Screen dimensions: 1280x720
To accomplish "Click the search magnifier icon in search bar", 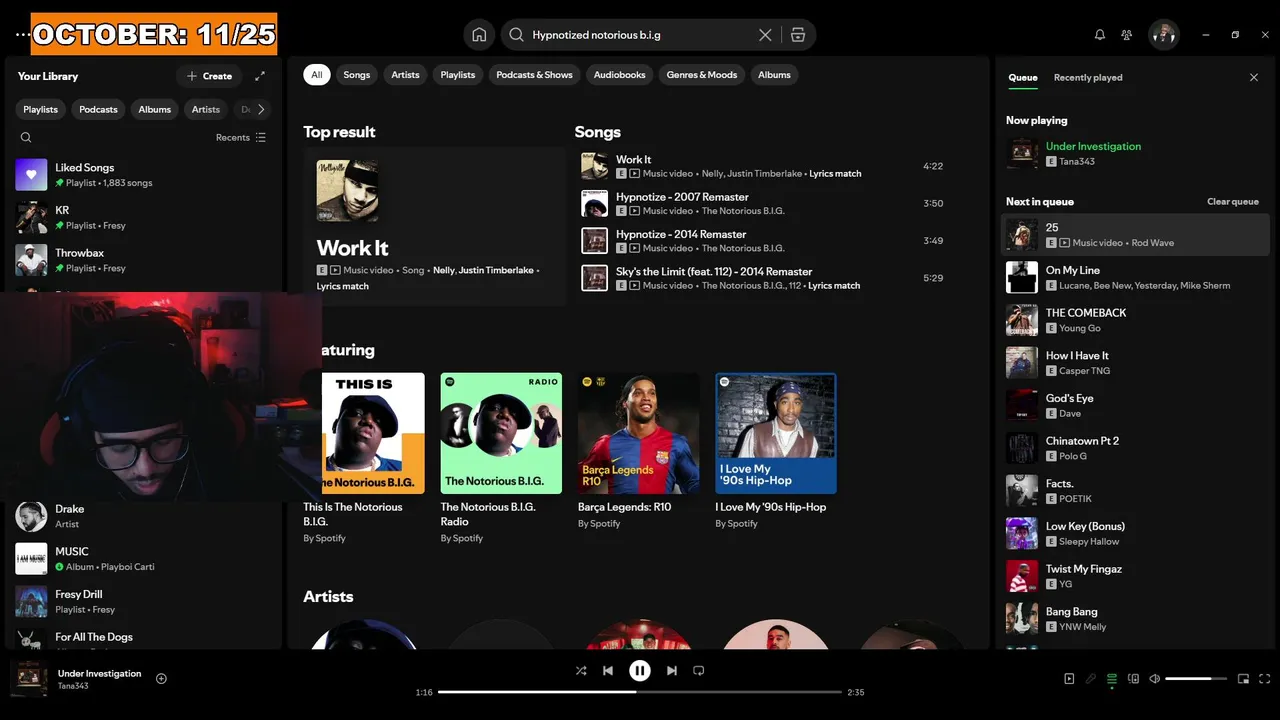I will 516,35.
